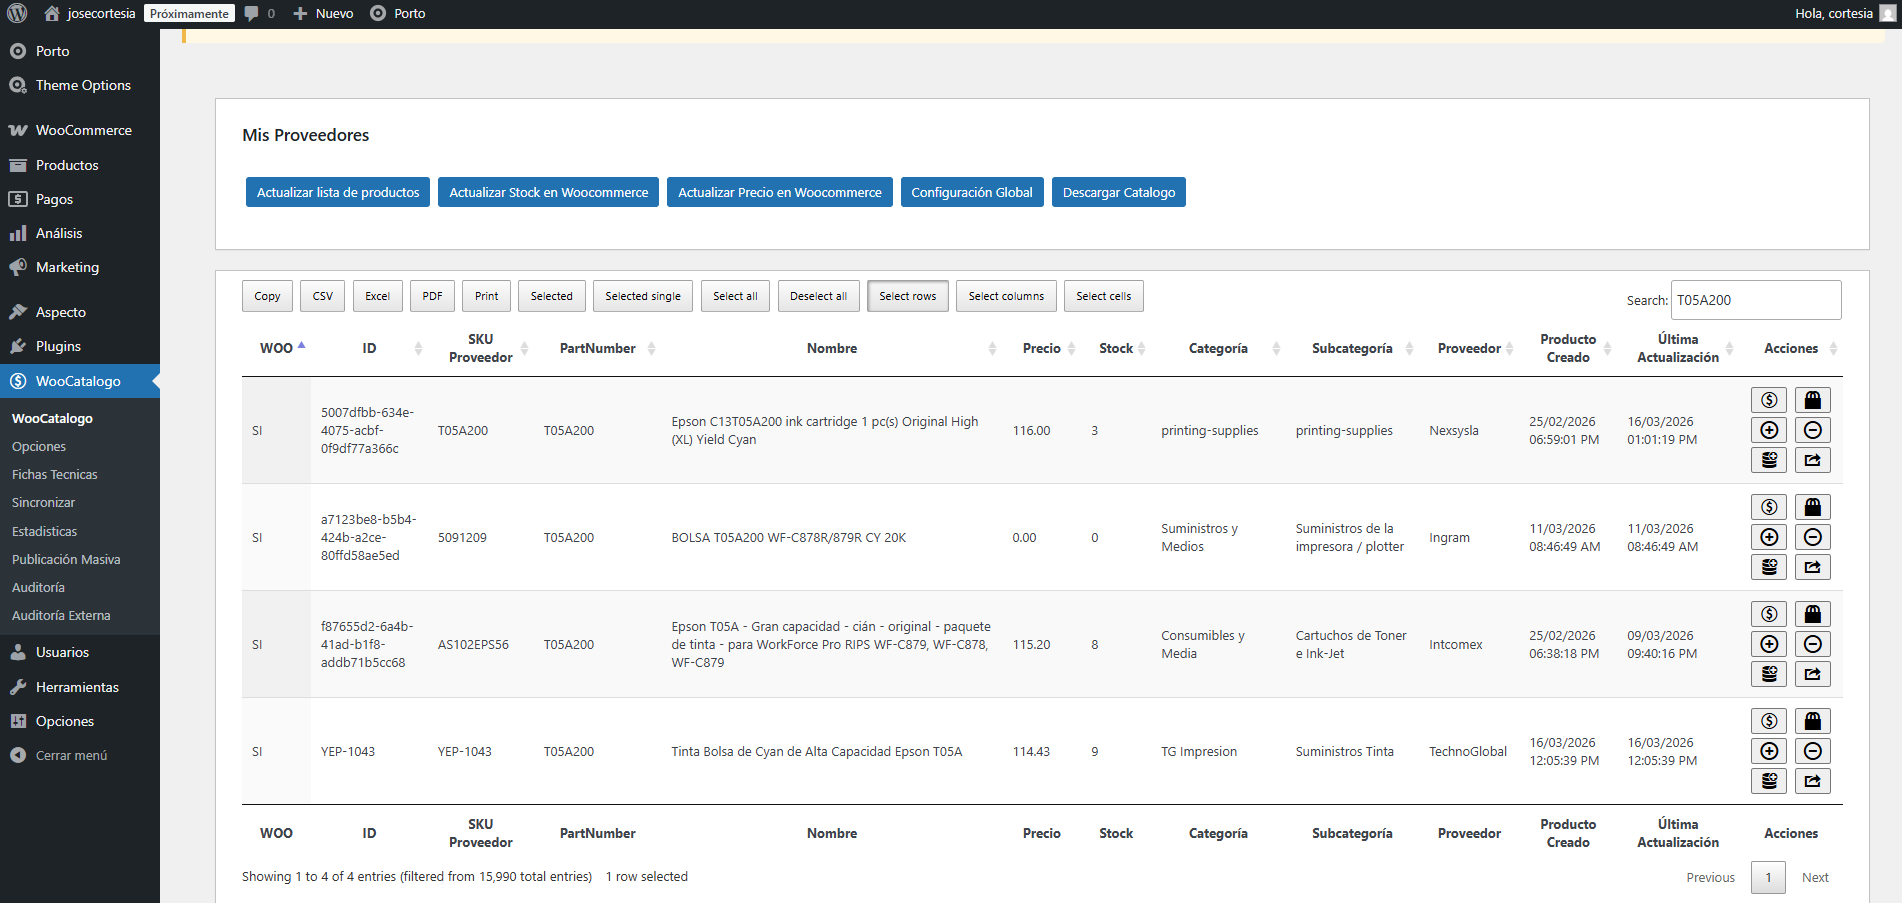Sort the table by the Stock column header
Image resolution: width=1902 pixels, height=903 pixels.
point(1116,348)
